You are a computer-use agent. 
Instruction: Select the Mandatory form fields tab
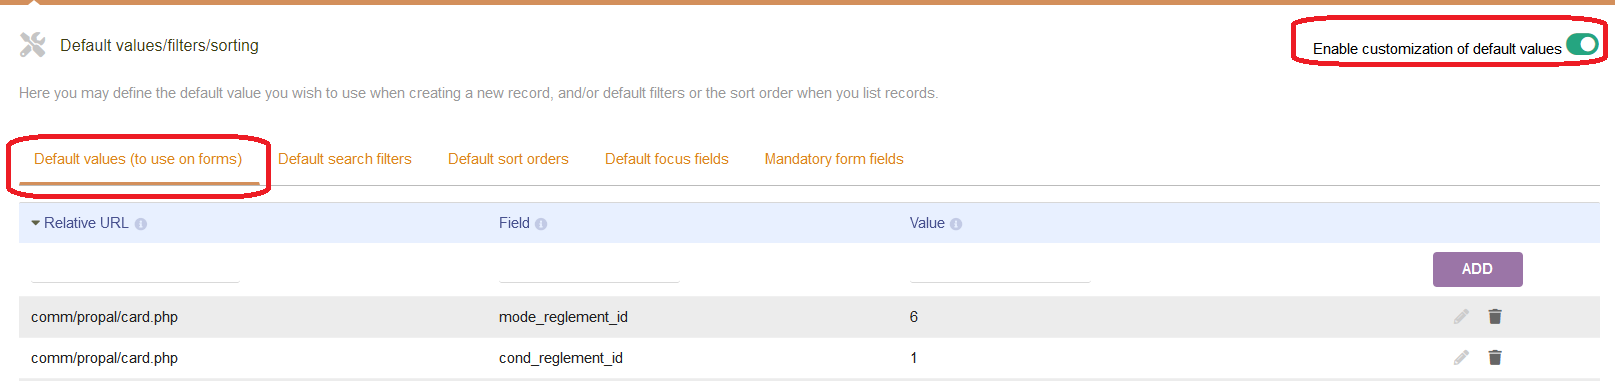pos(834,159)
